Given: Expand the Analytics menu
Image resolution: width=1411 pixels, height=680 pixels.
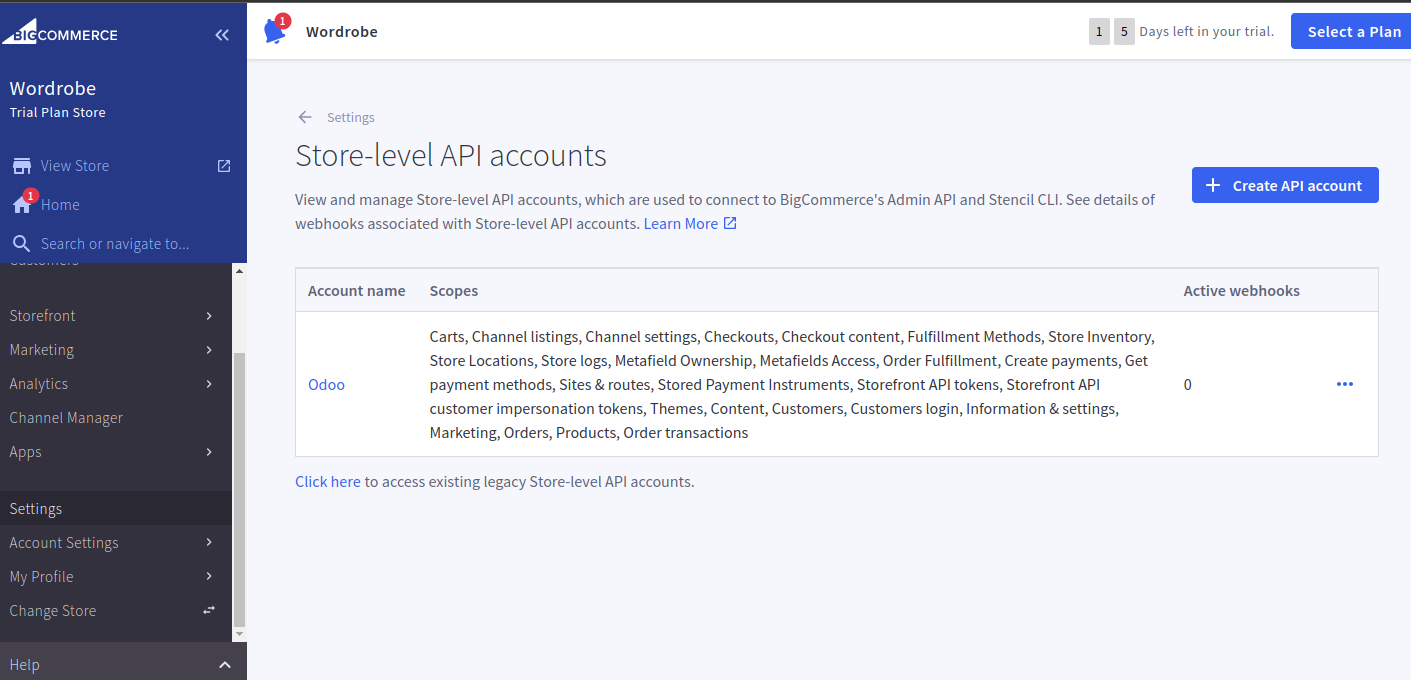Looking at the screenshot, I should tap(209, 384).
